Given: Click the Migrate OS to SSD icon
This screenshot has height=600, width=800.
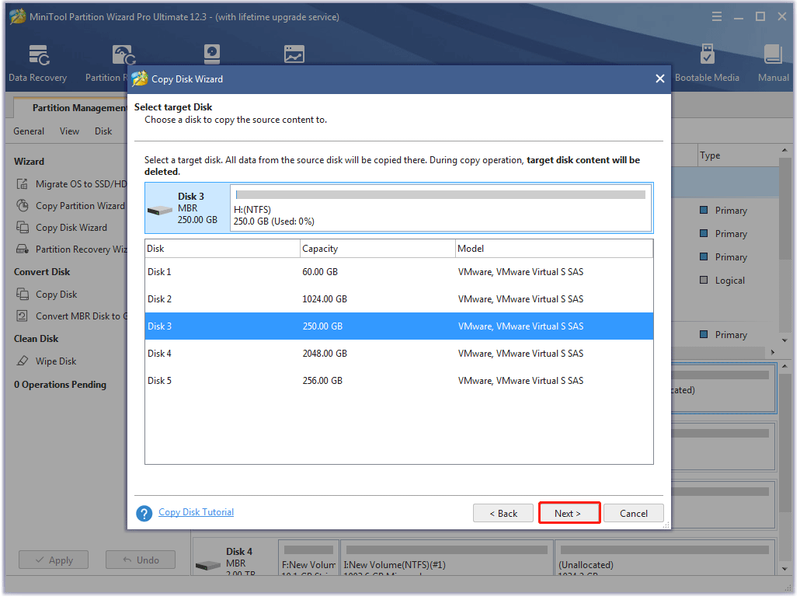Looking at the screenshot, I should coord(22,184).
